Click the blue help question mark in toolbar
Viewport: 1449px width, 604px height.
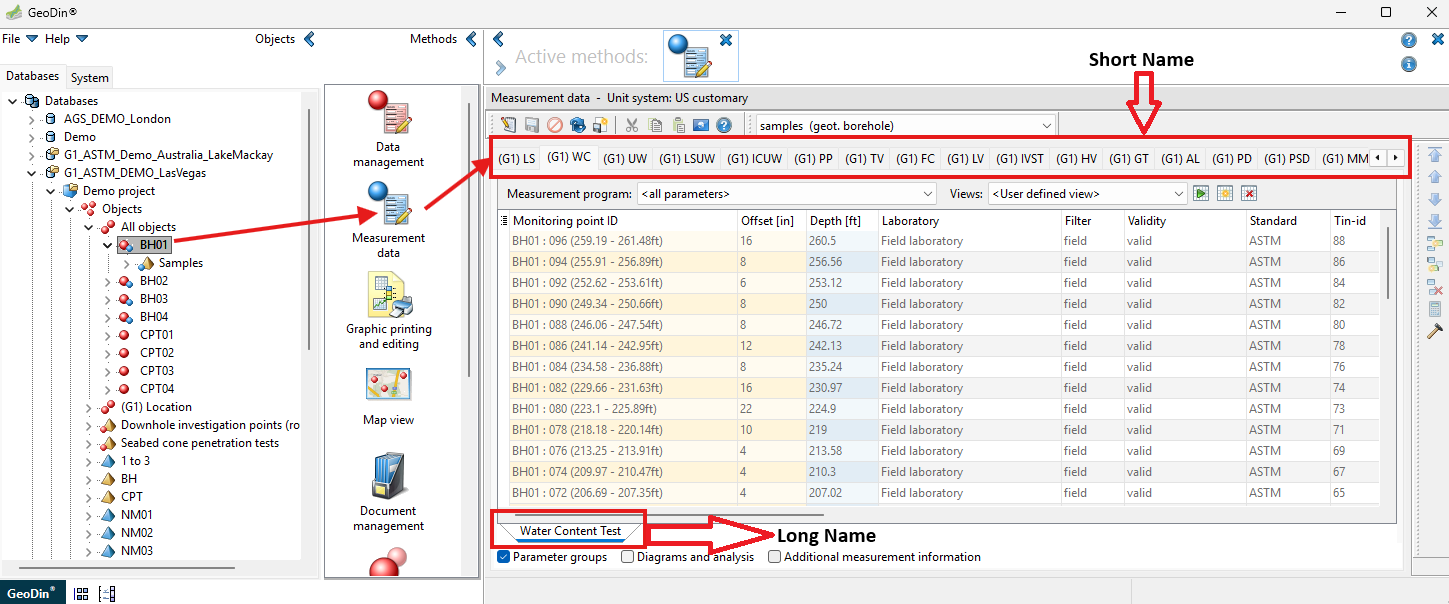[x=724, y=125]
